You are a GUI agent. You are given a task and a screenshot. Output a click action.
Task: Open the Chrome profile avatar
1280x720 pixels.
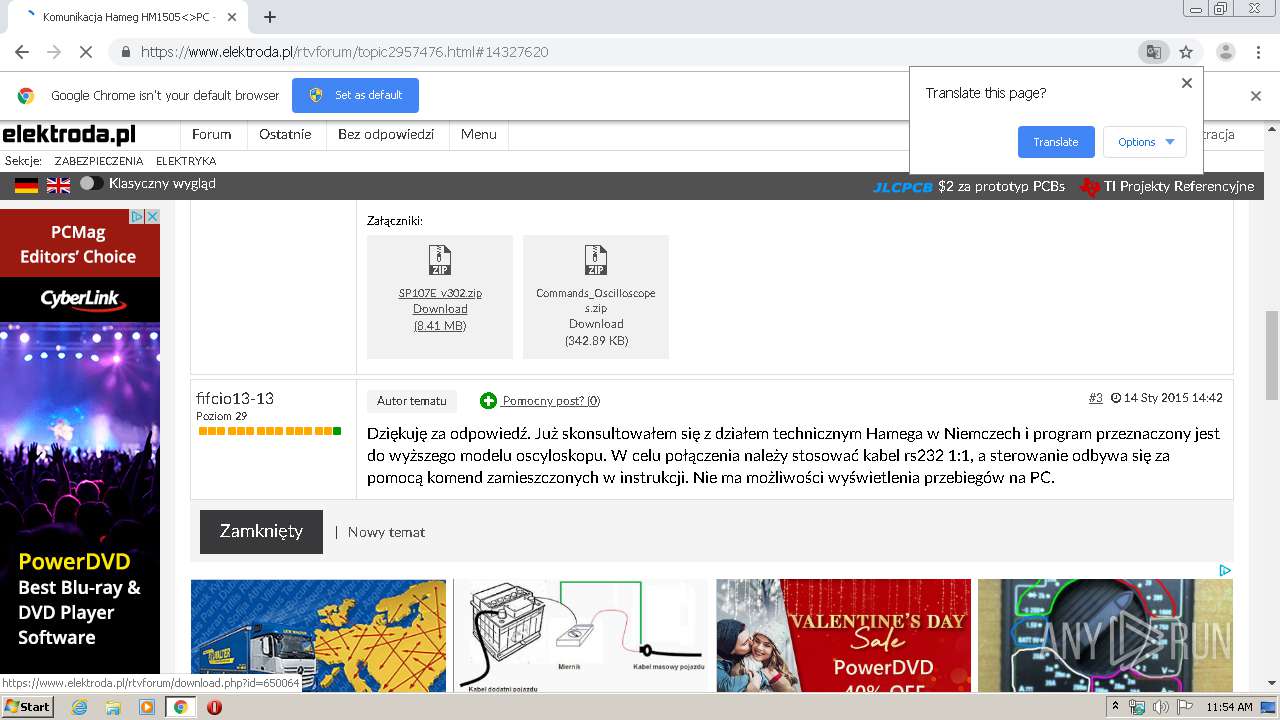click(x=1226, y=52)
